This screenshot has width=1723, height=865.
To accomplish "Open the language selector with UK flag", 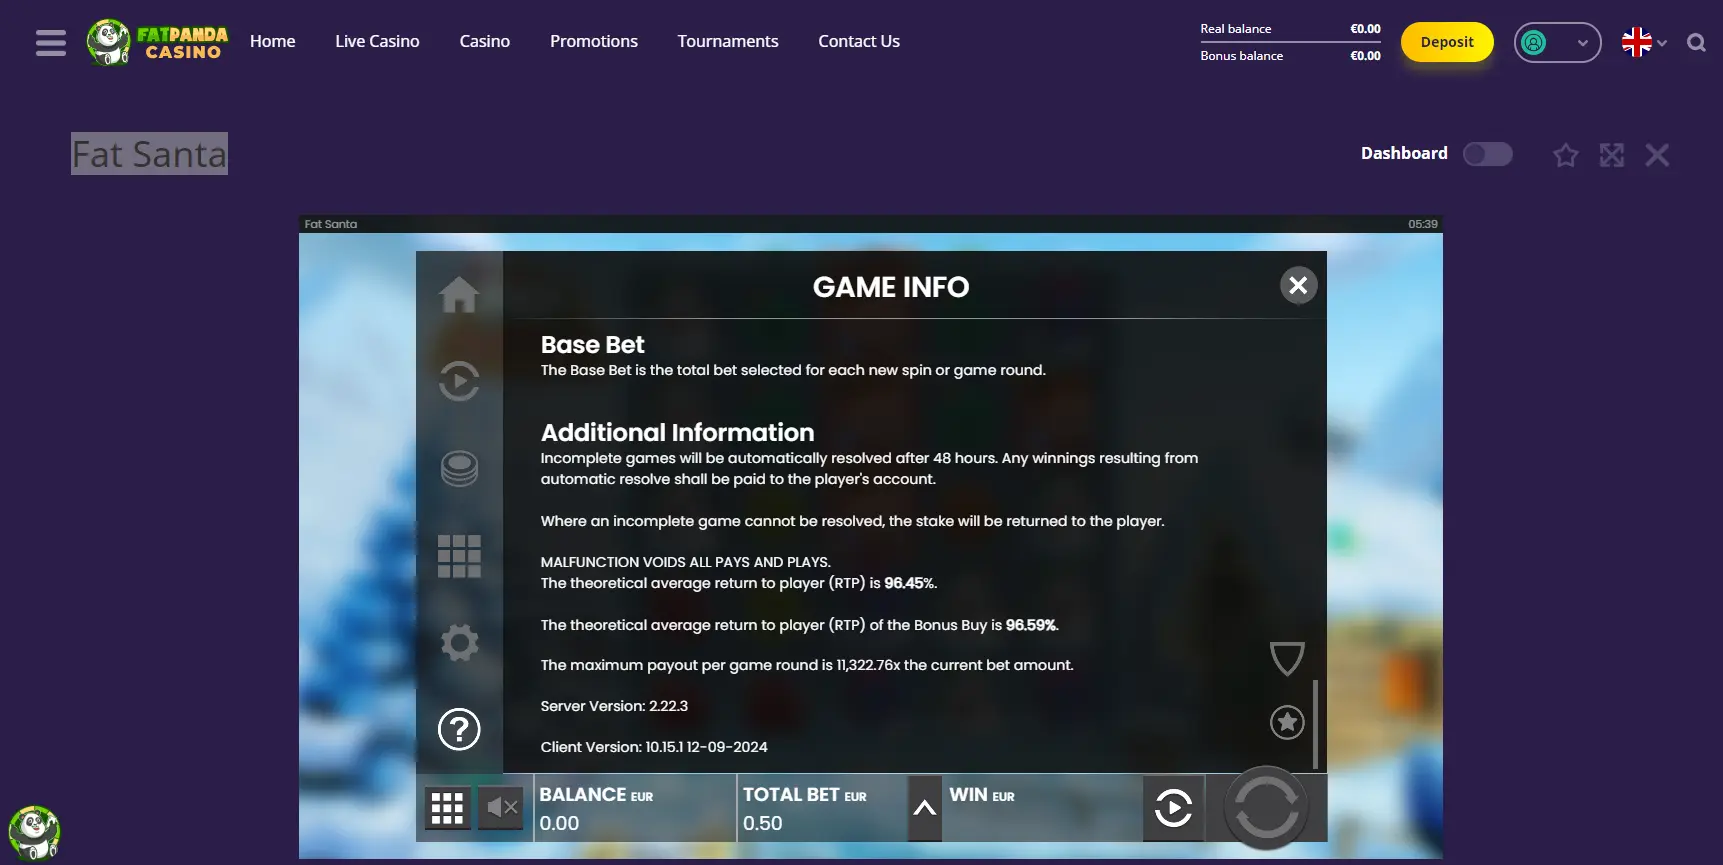I will 1643,42.
